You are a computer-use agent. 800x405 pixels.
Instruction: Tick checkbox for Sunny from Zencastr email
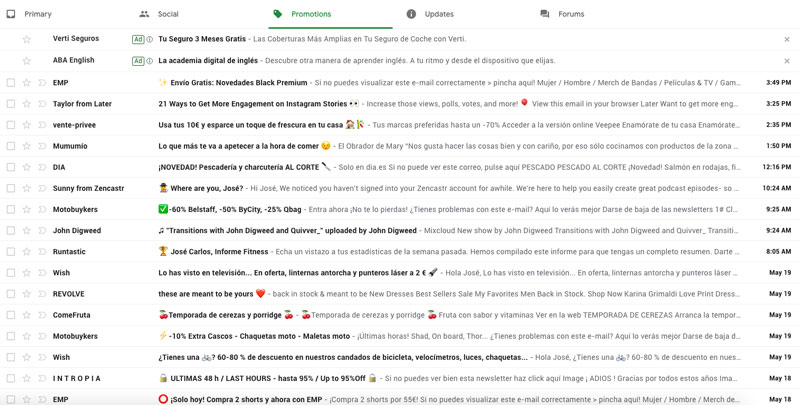11,188
